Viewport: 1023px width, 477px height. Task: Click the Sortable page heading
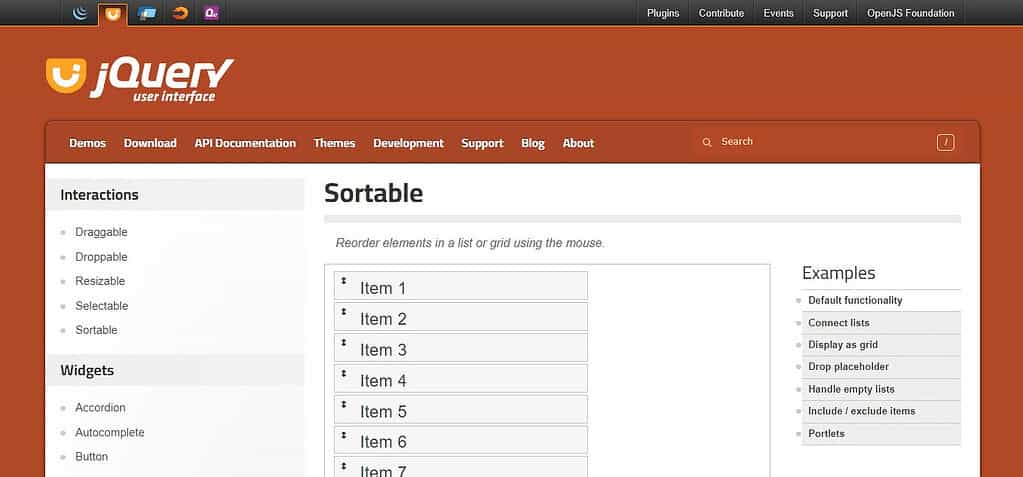click(x=374, y=193)
